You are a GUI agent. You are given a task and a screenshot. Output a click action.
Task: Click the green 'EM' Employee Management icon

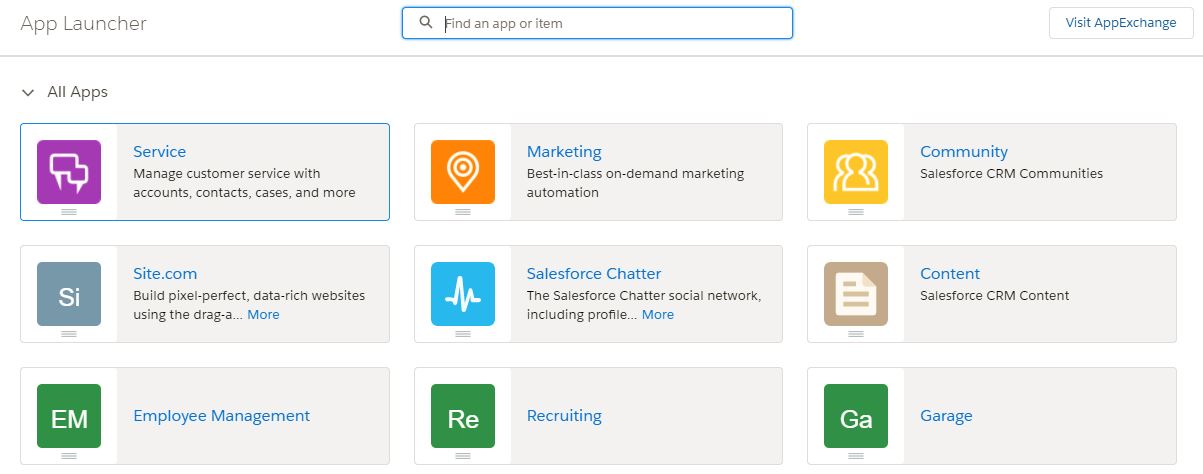pos(69,416)
